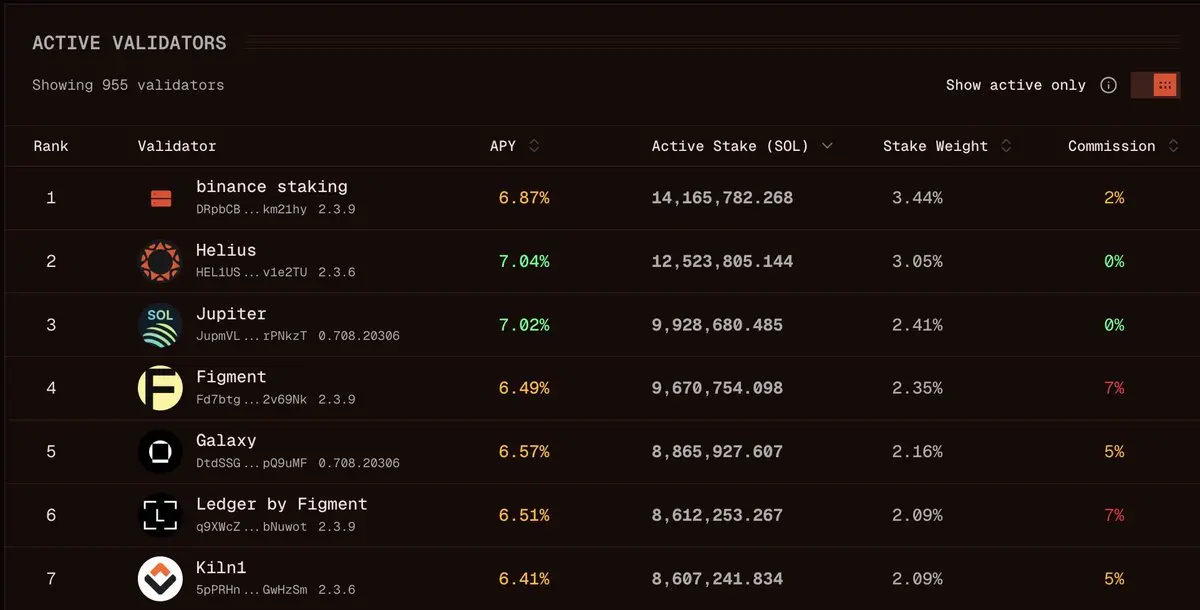Select the Kiln1 row active stake value

tap(717, 579)
